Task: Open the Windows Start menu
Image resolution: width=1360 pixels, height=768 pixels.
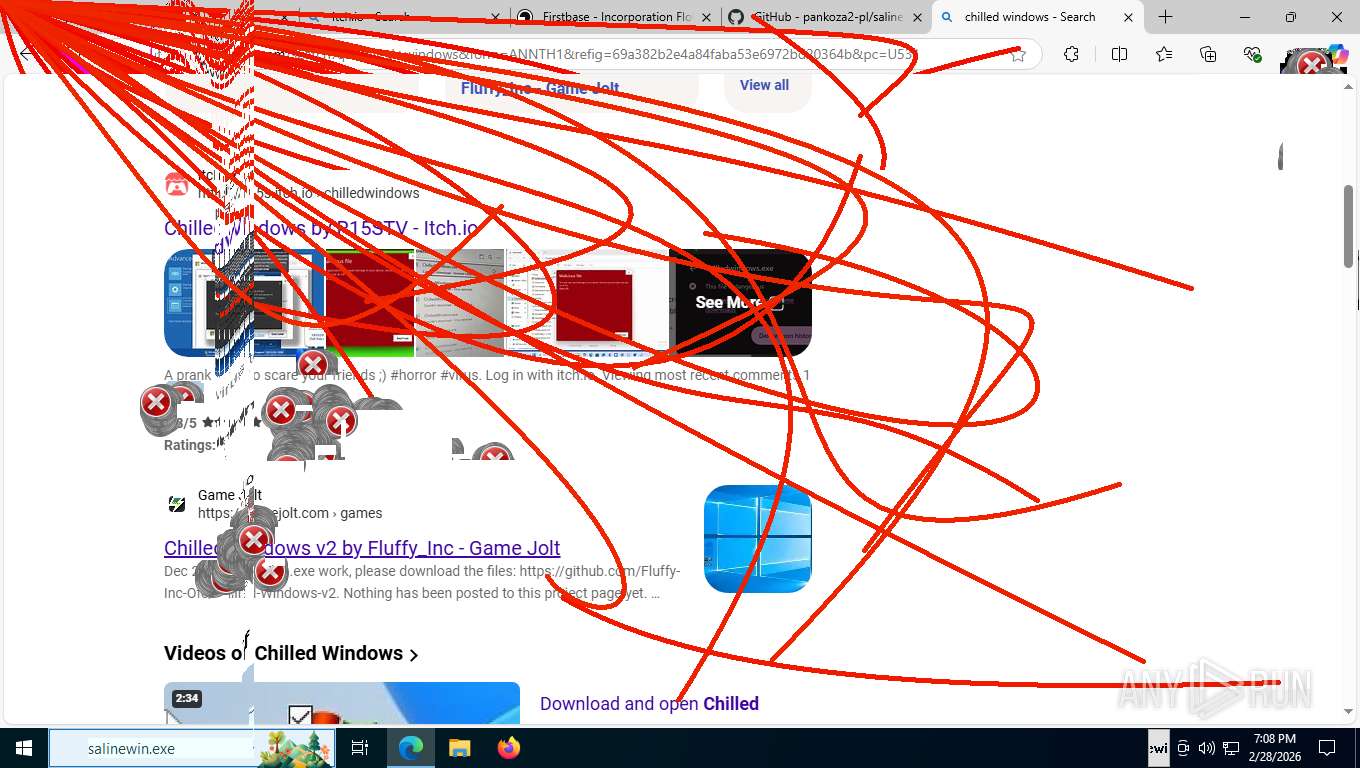Action: [23, 748]
